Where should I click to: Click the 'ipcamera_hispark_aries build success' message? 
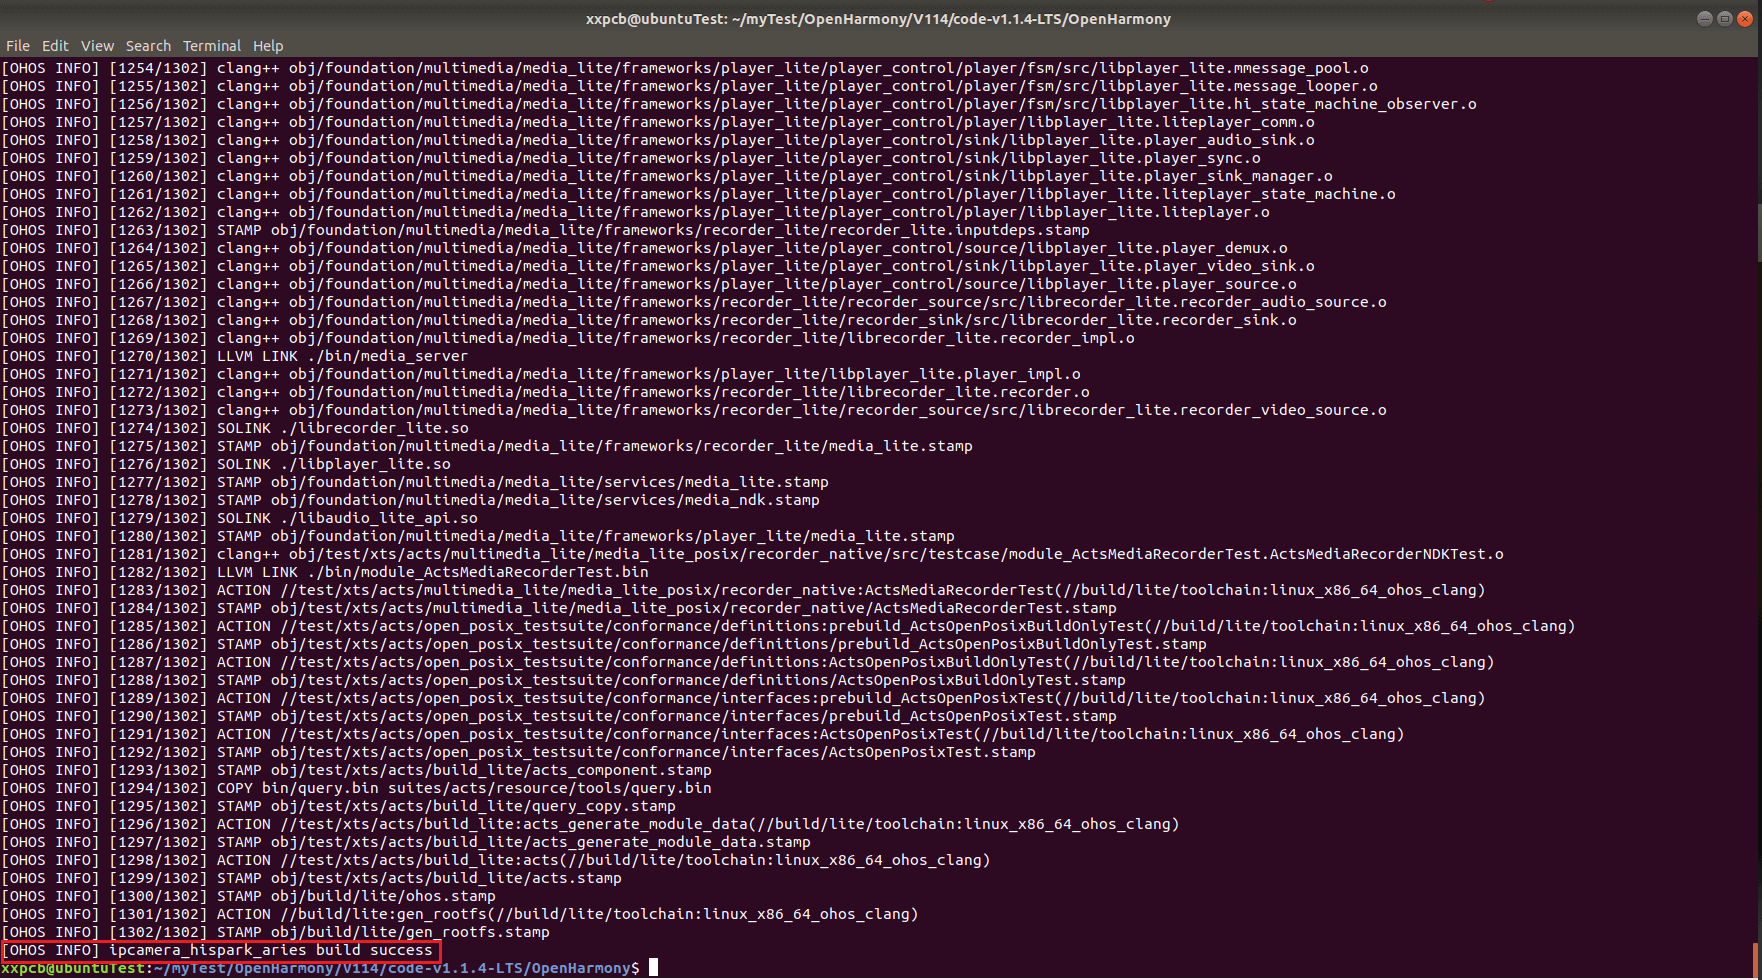(271, 950)
